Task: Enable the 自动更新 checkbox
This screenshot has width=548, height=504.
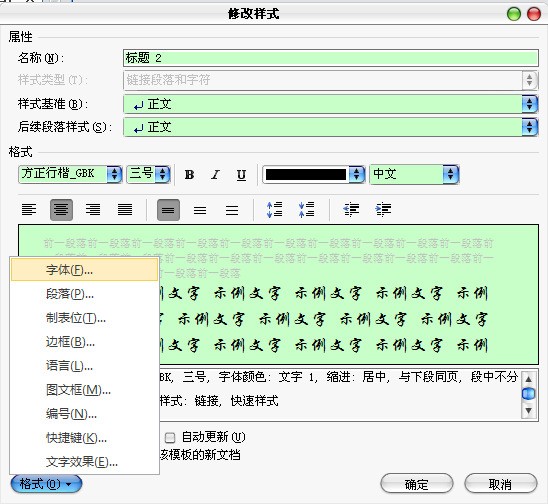Action: click(x=170, y=437)
